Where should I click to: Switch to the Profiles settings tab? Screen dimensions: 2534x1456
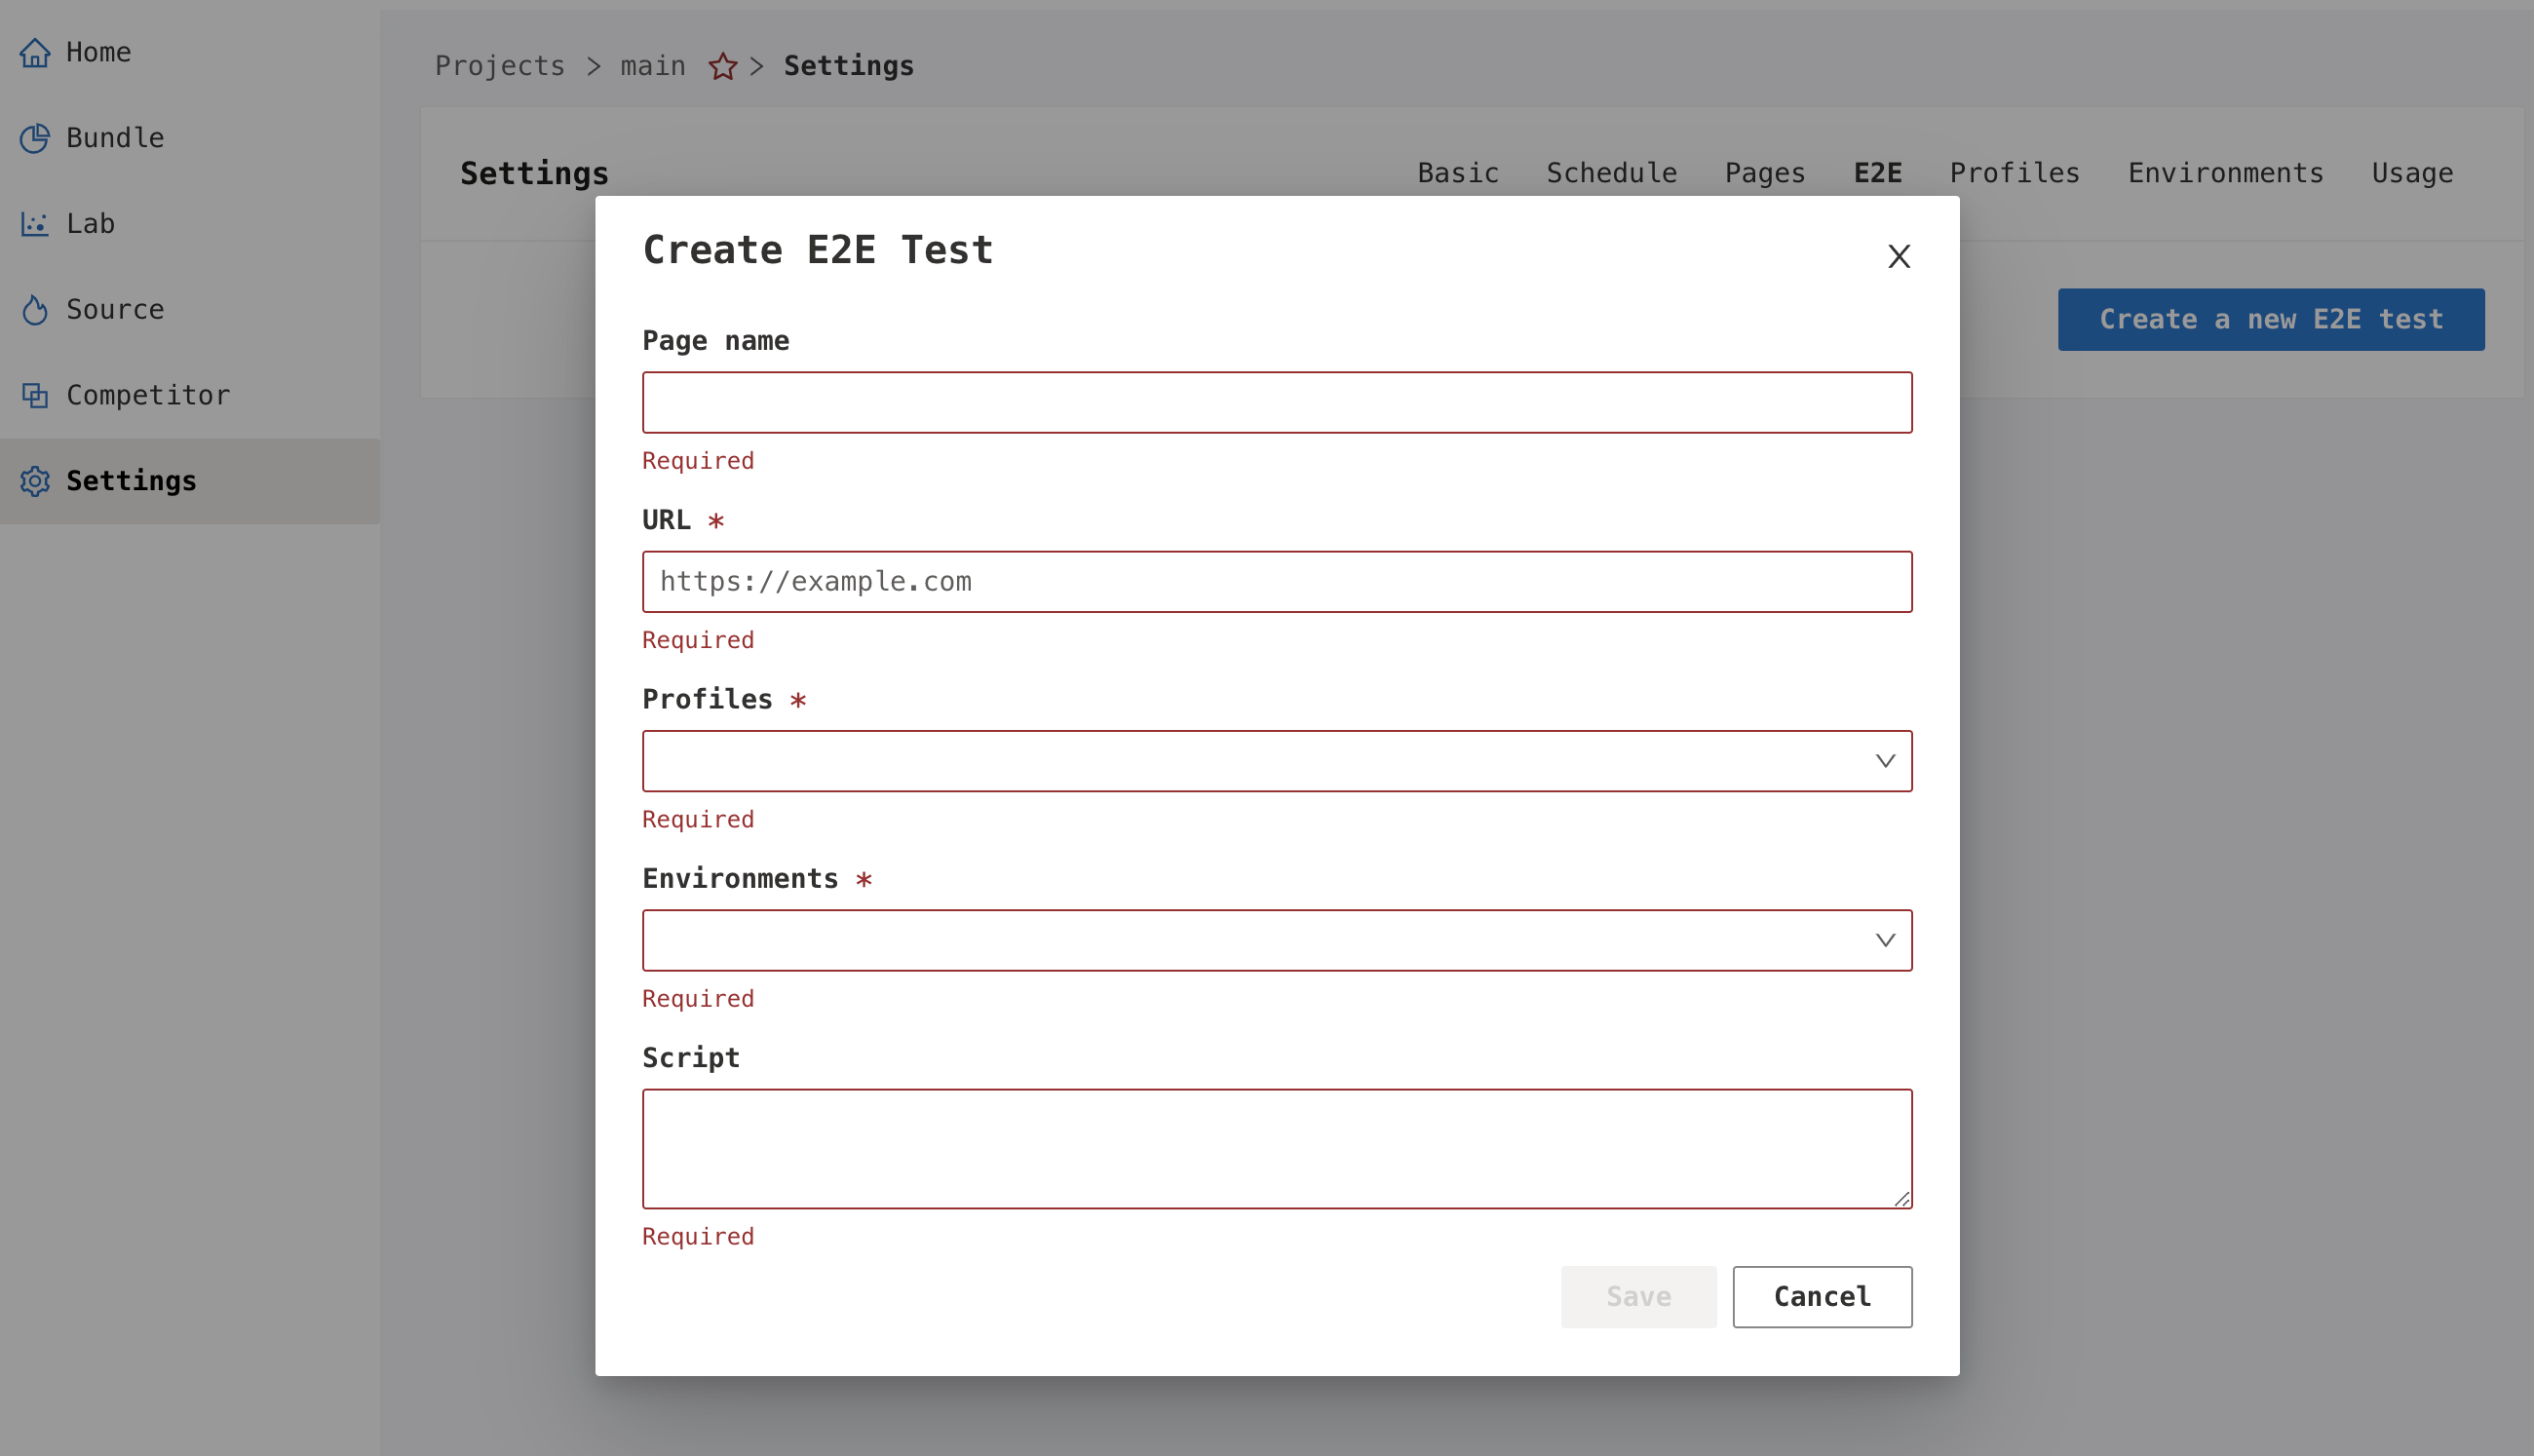pos(2016,172)
